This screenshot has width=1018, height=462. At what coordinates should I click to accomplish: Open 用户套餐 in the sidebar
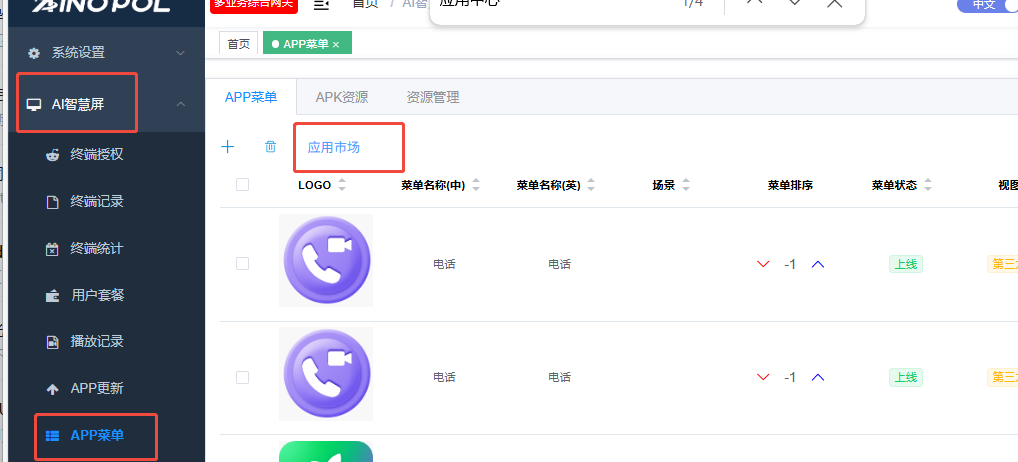(x=96, y=295)
